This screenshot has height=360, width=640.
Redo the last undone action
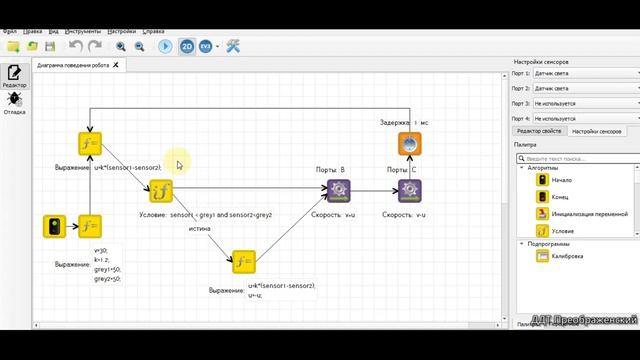(95, 46)
